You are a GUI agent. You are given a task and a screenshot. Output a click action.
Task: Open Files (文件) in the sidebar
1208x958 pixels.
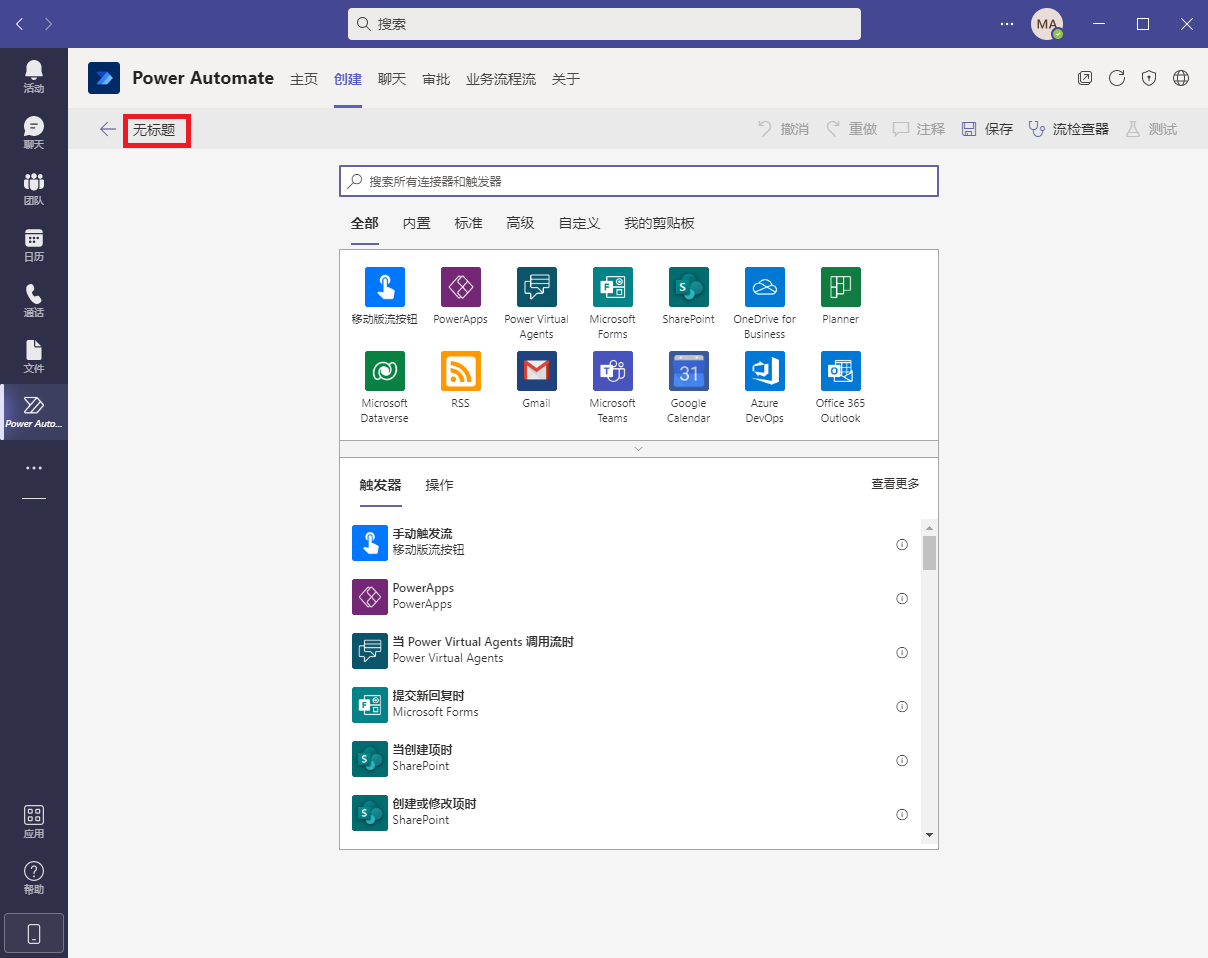coord(34,356)
